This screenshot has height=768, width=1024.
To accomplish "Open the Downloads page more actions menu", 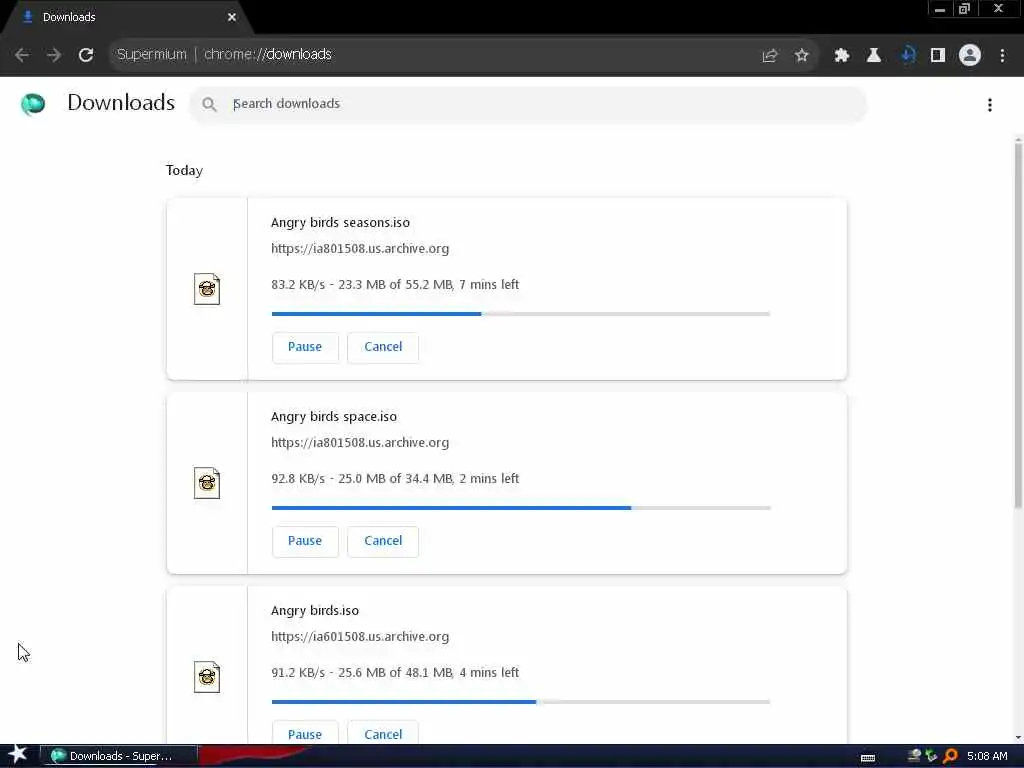I will click(x=989, y=105).
